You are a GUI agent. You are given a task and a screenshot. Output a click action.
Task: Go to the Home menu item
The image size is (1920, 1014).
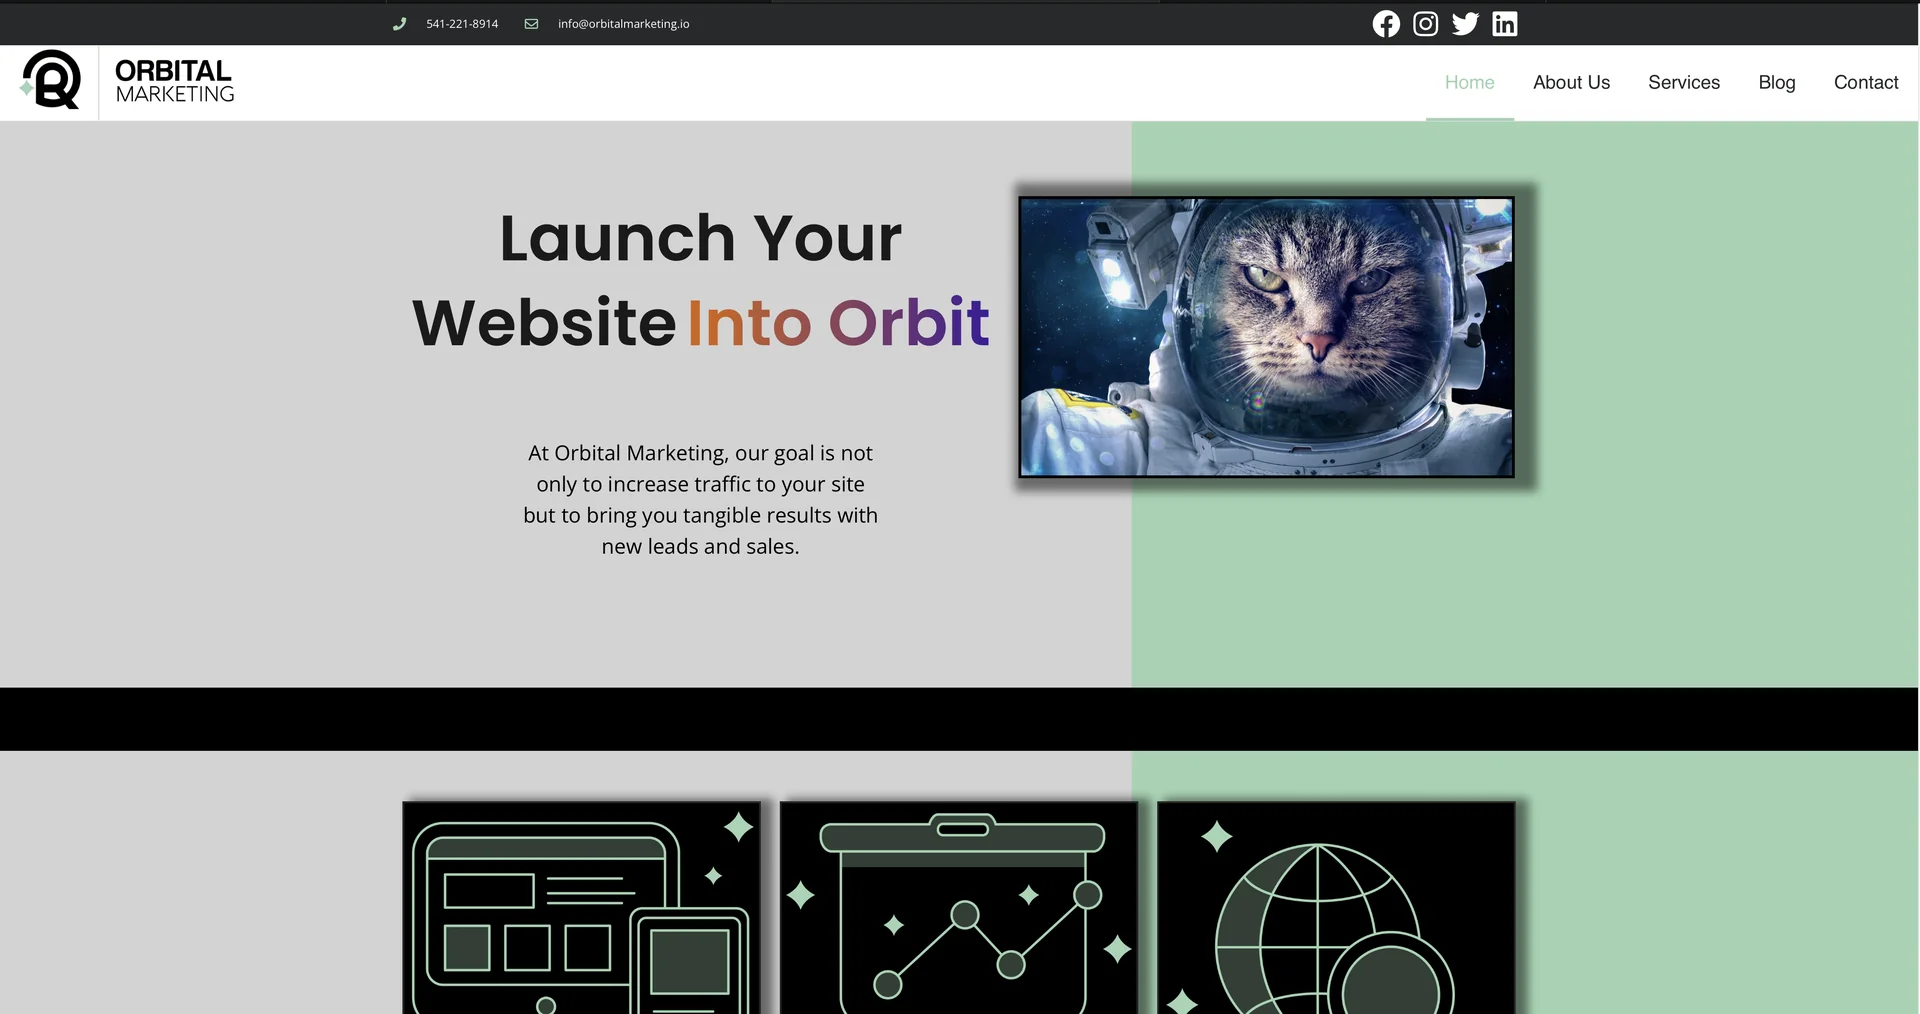[x=1470, y=82]
